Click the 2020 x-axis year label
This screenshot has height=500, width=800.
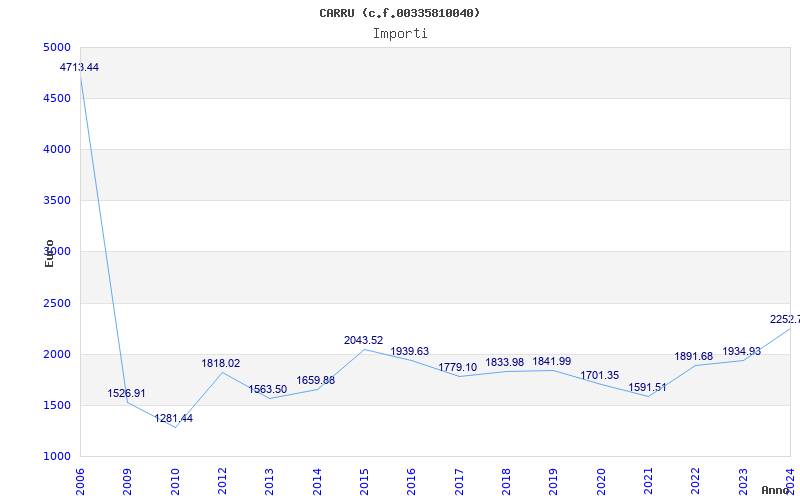[x=601, y=482]
